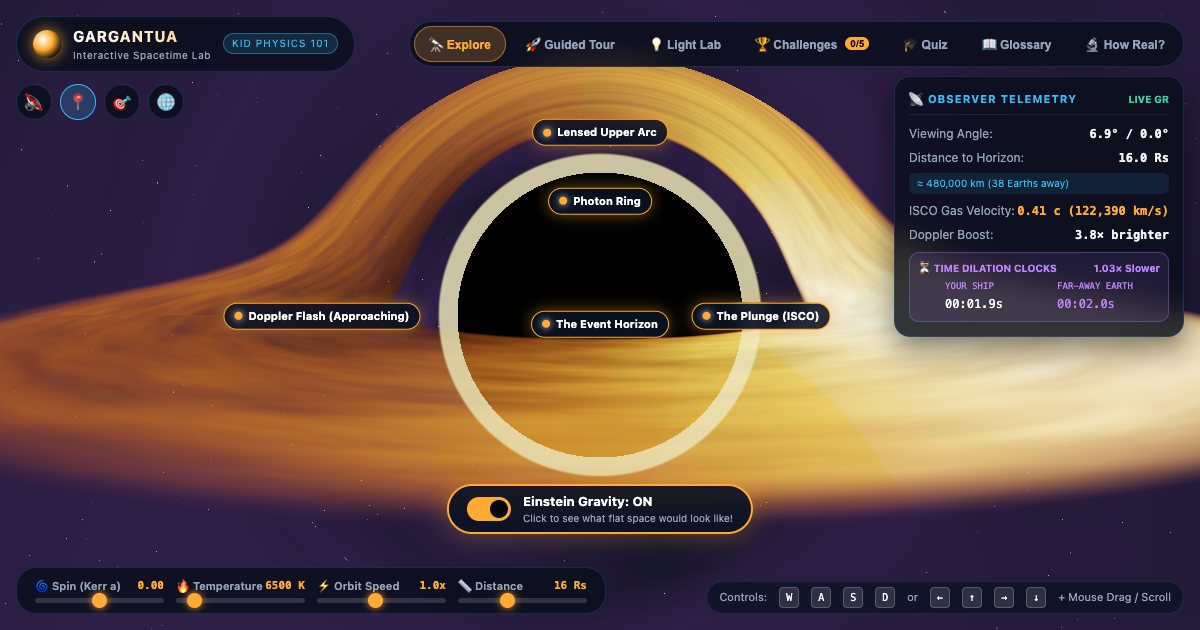
Task: Click the Interactive Spacetime Lab subtitle
Action: pos(141,56)
